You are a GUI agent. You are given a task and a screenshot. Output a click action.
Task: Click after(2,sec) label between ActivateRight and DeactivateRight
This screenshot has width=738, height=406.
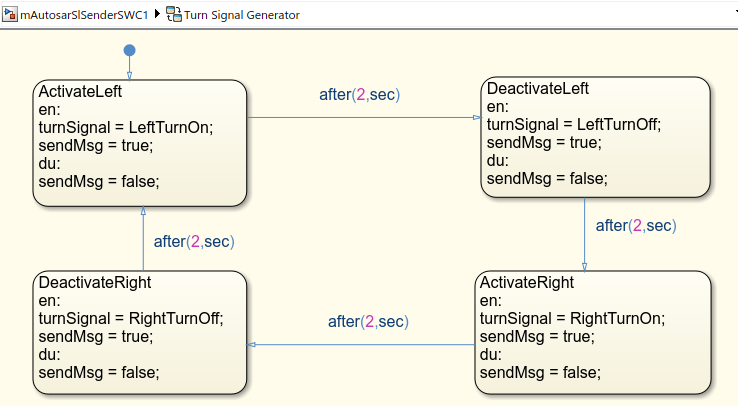pyautogui.click(x=368, y=322)
